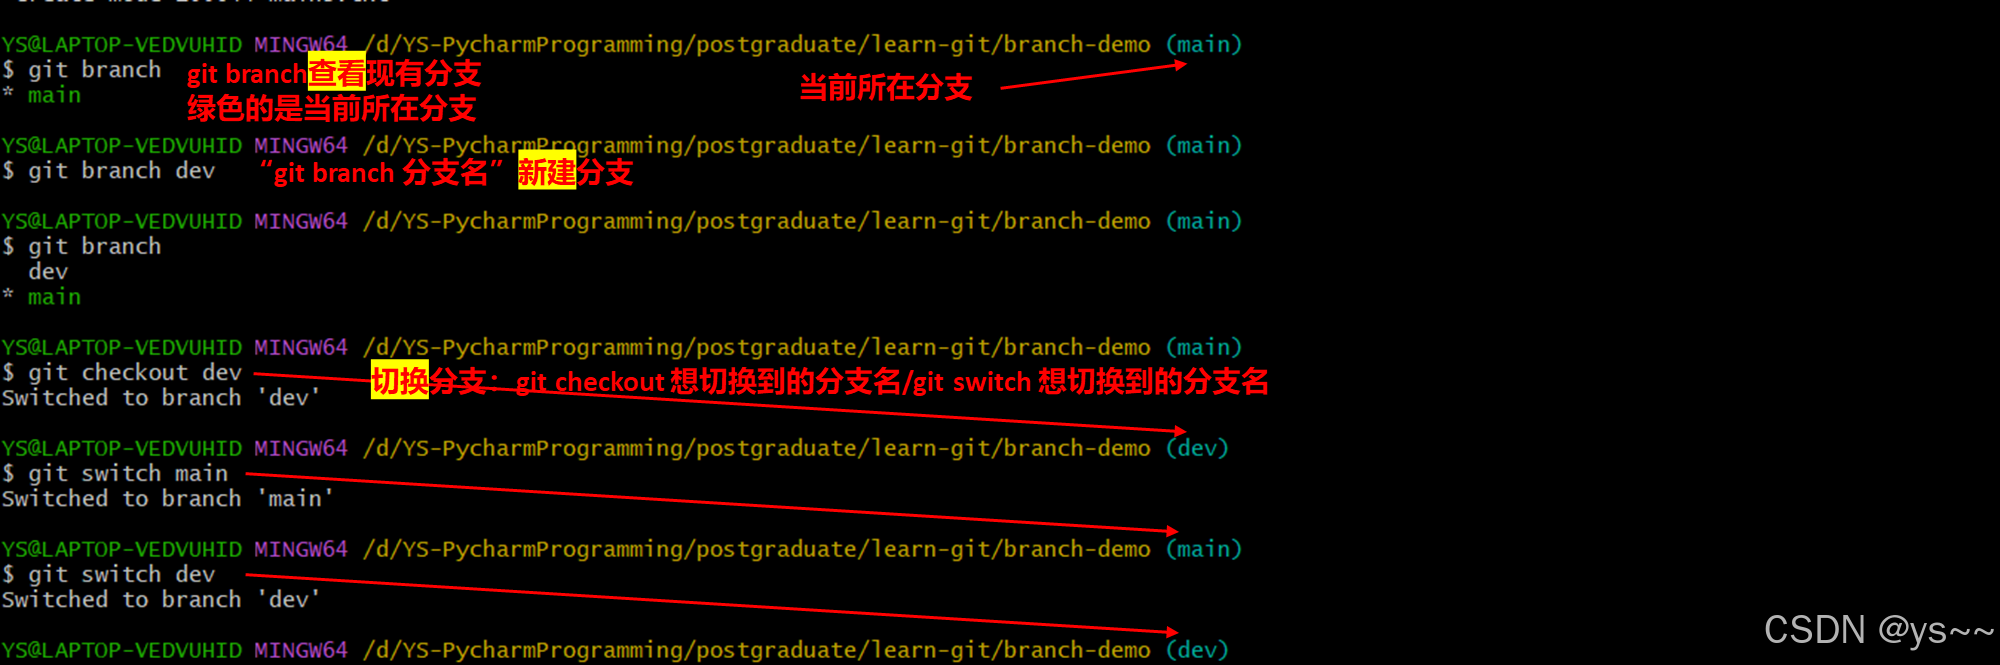Click "MINGW64" in the prompt above git switch main
Screen dimensions: 2000x665
click(301, 448)
